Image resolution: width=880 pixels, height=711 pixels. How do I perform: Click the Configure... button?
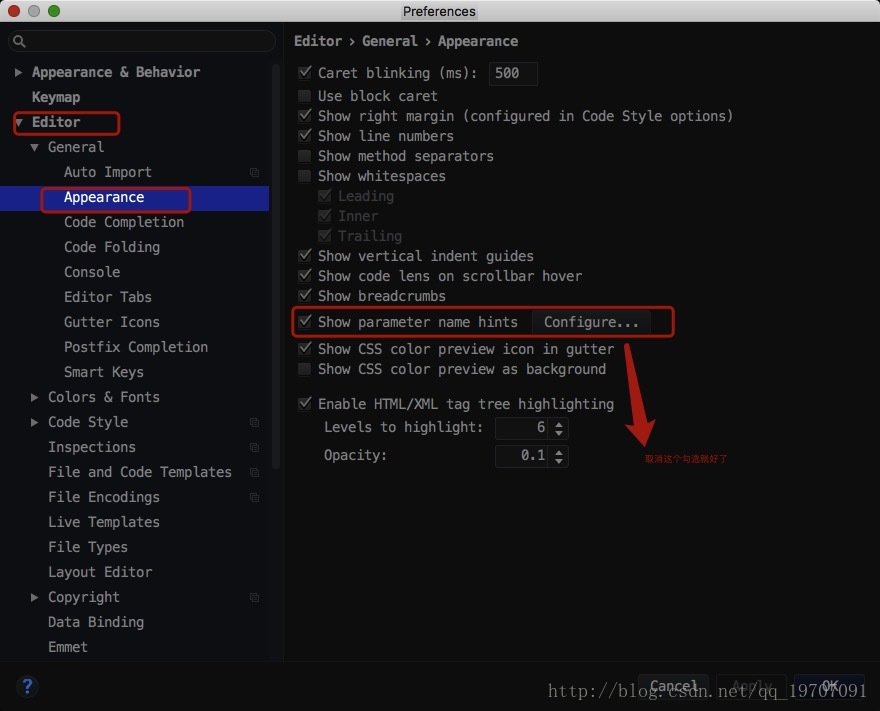[x=591, y=322]
